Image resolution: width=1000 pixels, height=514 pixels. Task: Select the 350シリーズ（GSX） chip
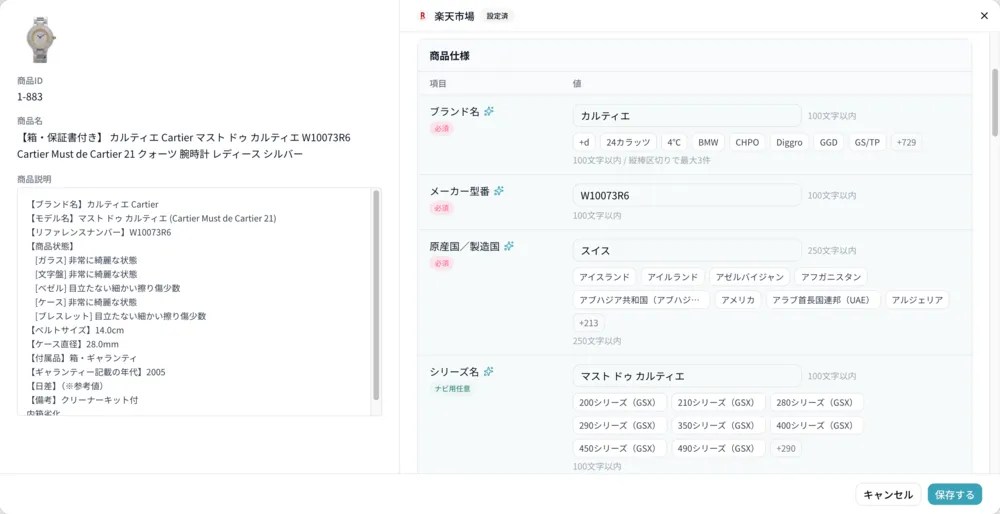tap(719, 425)
